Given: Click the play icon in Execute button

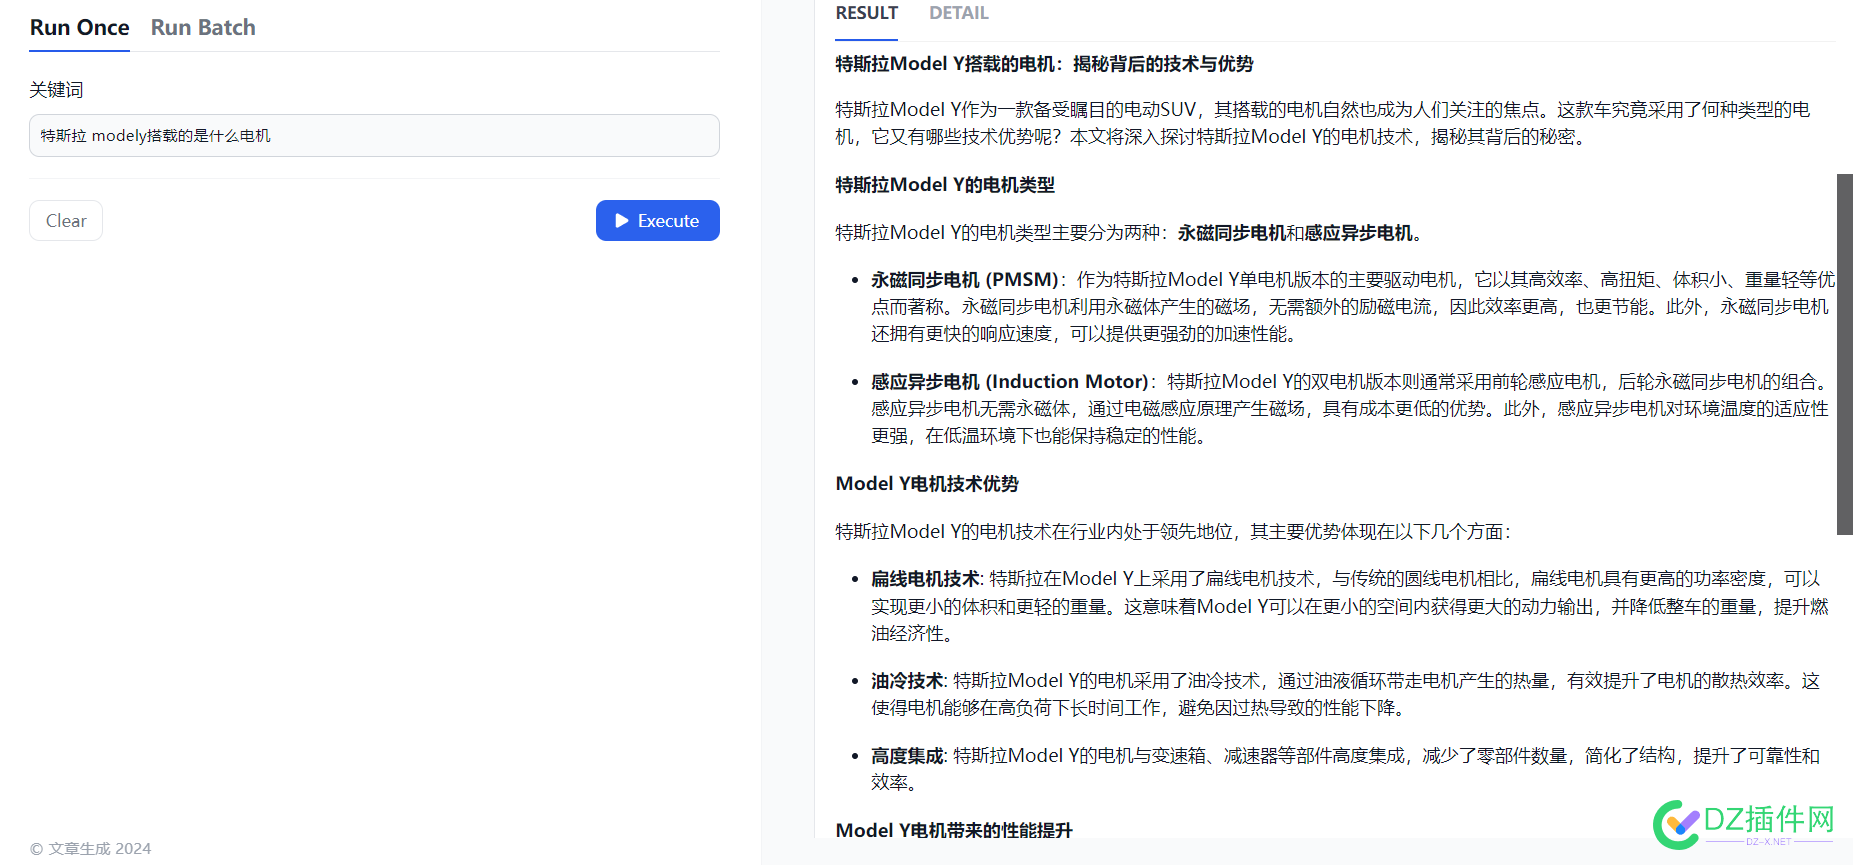Looking at the screenshot, I should [621, 220].
